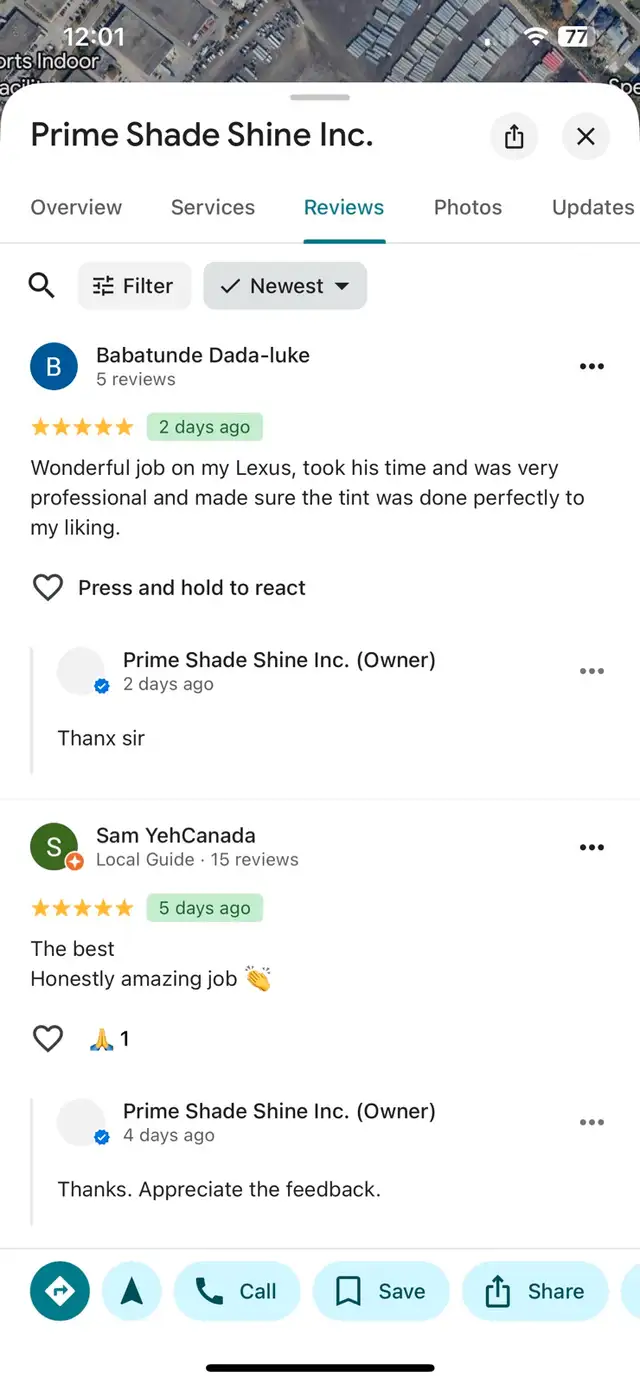Tap the share icon beside business title
The width and height of the screenshot is (640, 1384).
coord(514,136)
